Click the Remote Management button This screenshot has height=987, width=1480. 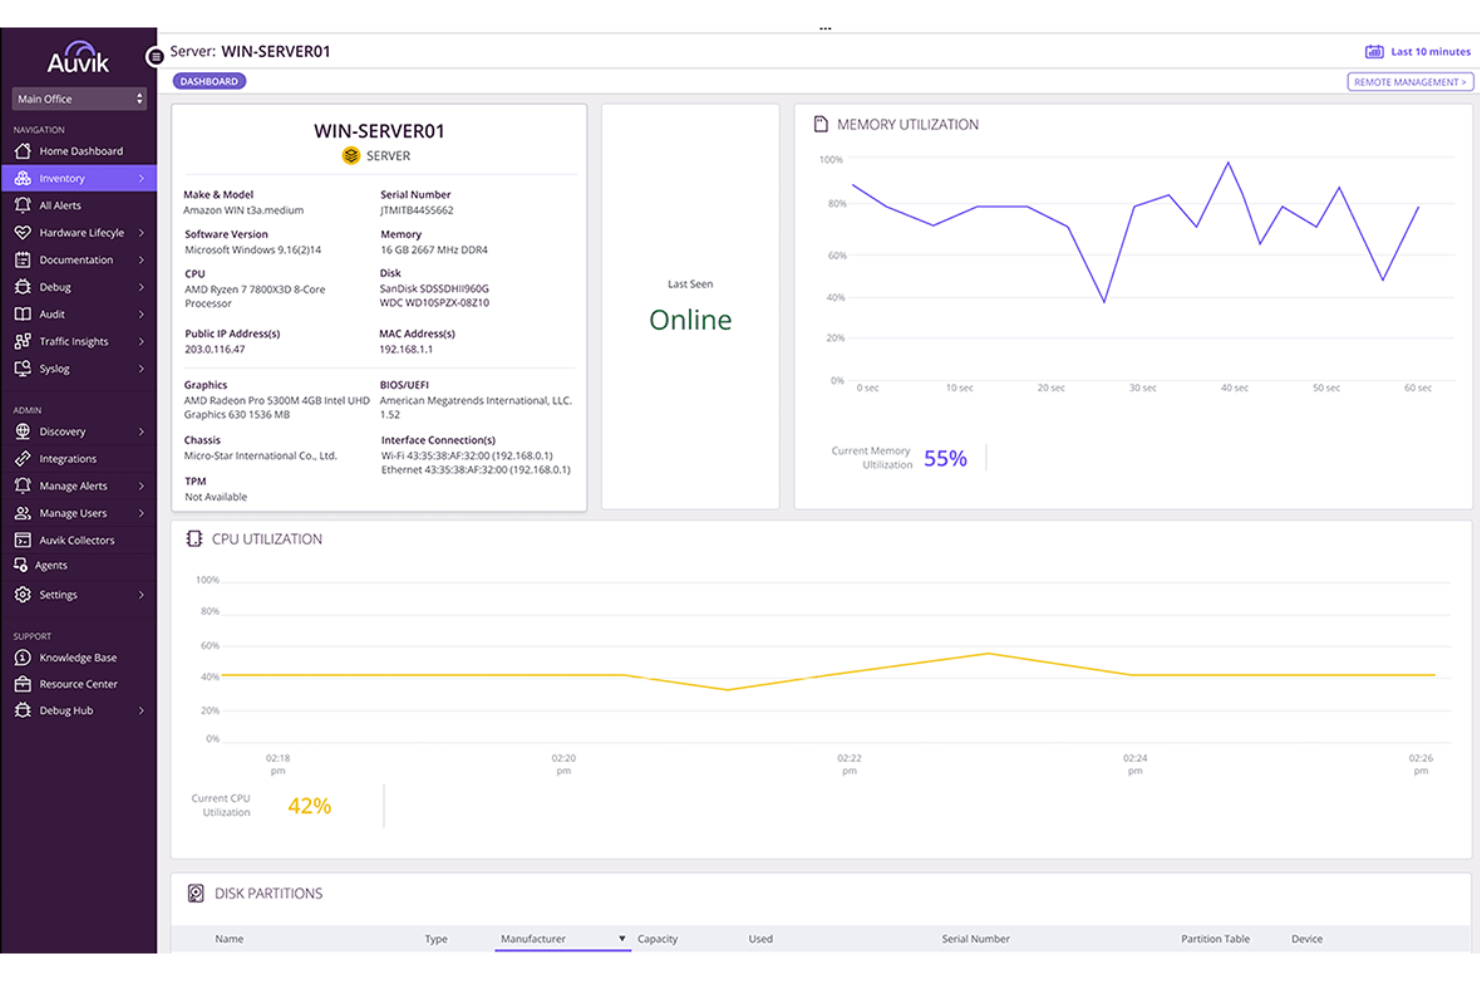click(x=1409, y=81)
